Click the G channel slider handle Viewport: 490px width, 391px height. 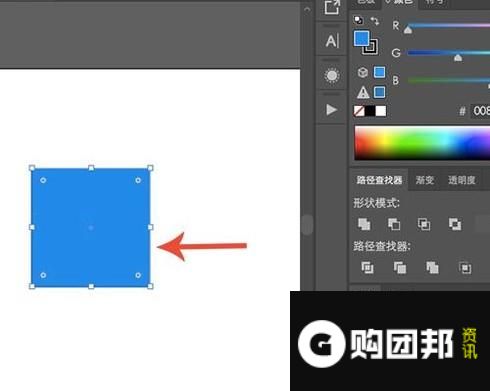[458, 58]
